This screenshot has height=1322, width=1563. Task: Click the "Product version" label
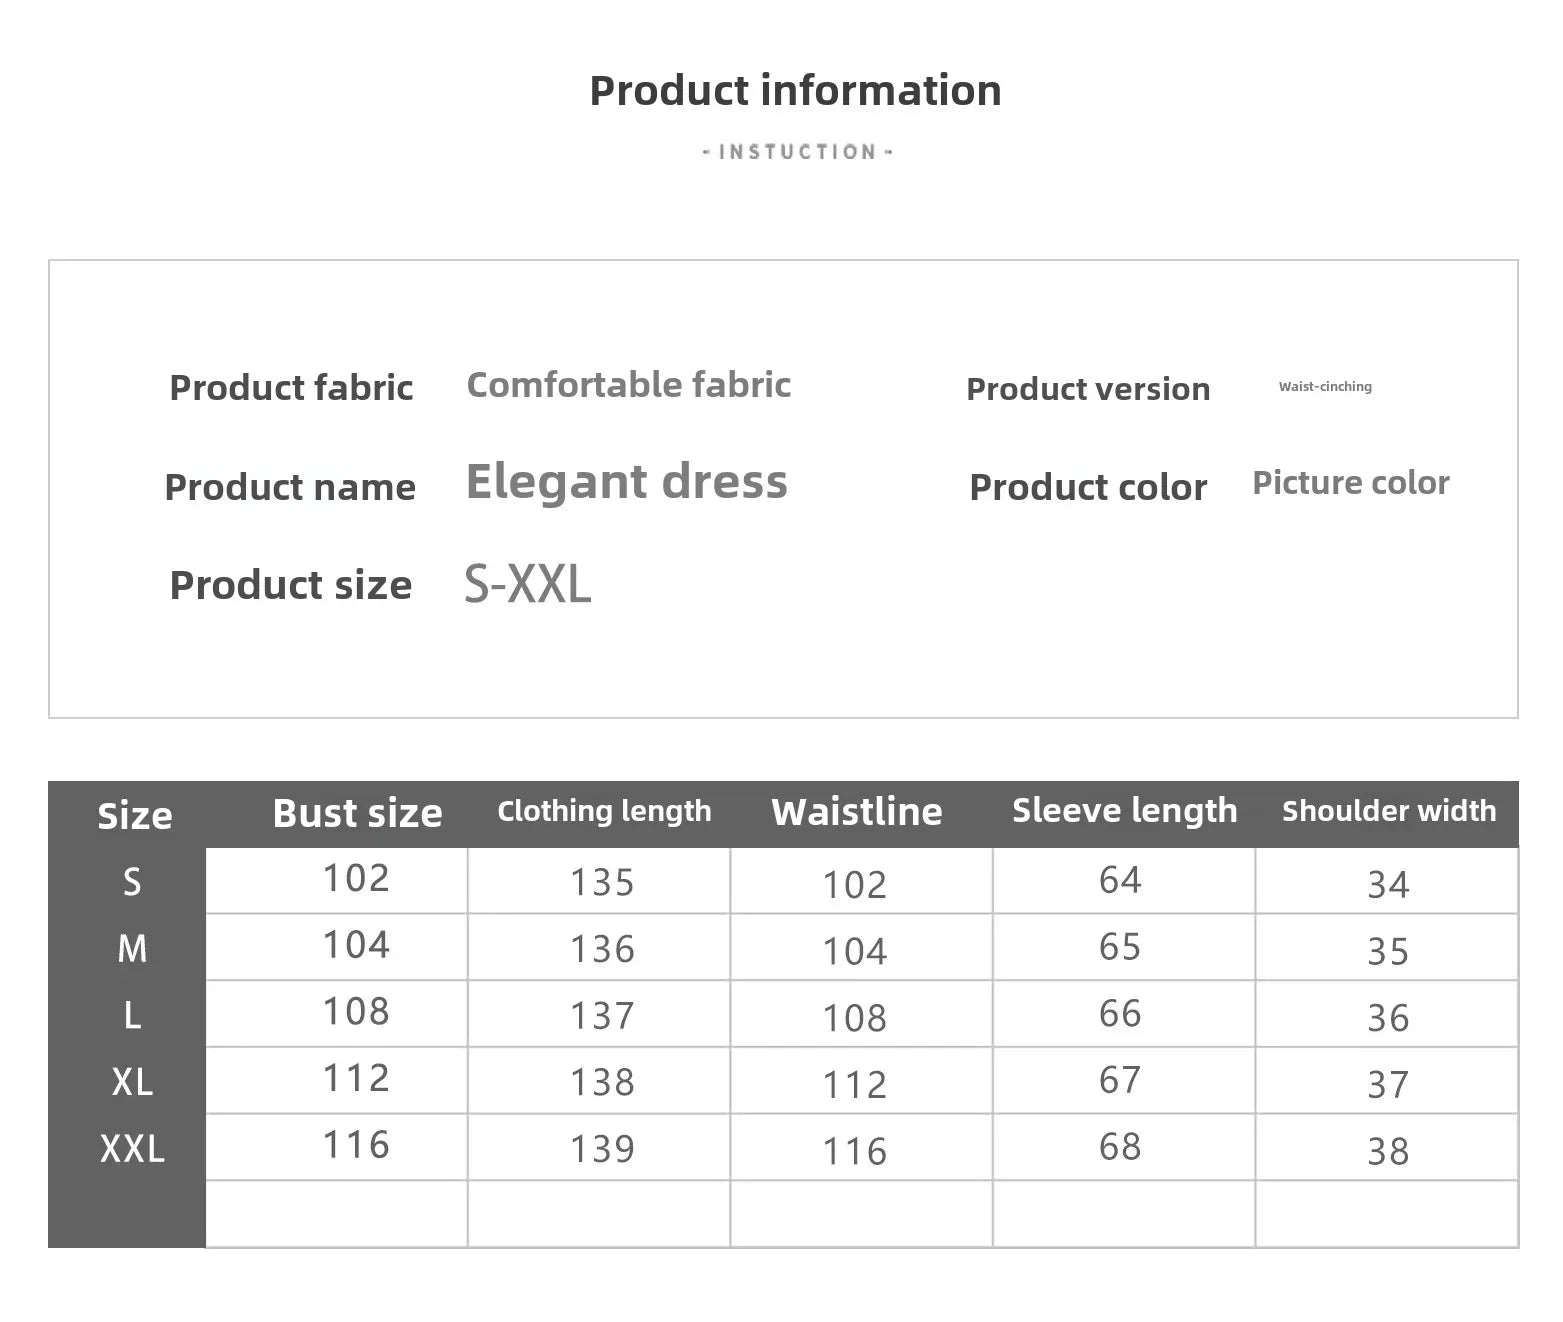1088,389
